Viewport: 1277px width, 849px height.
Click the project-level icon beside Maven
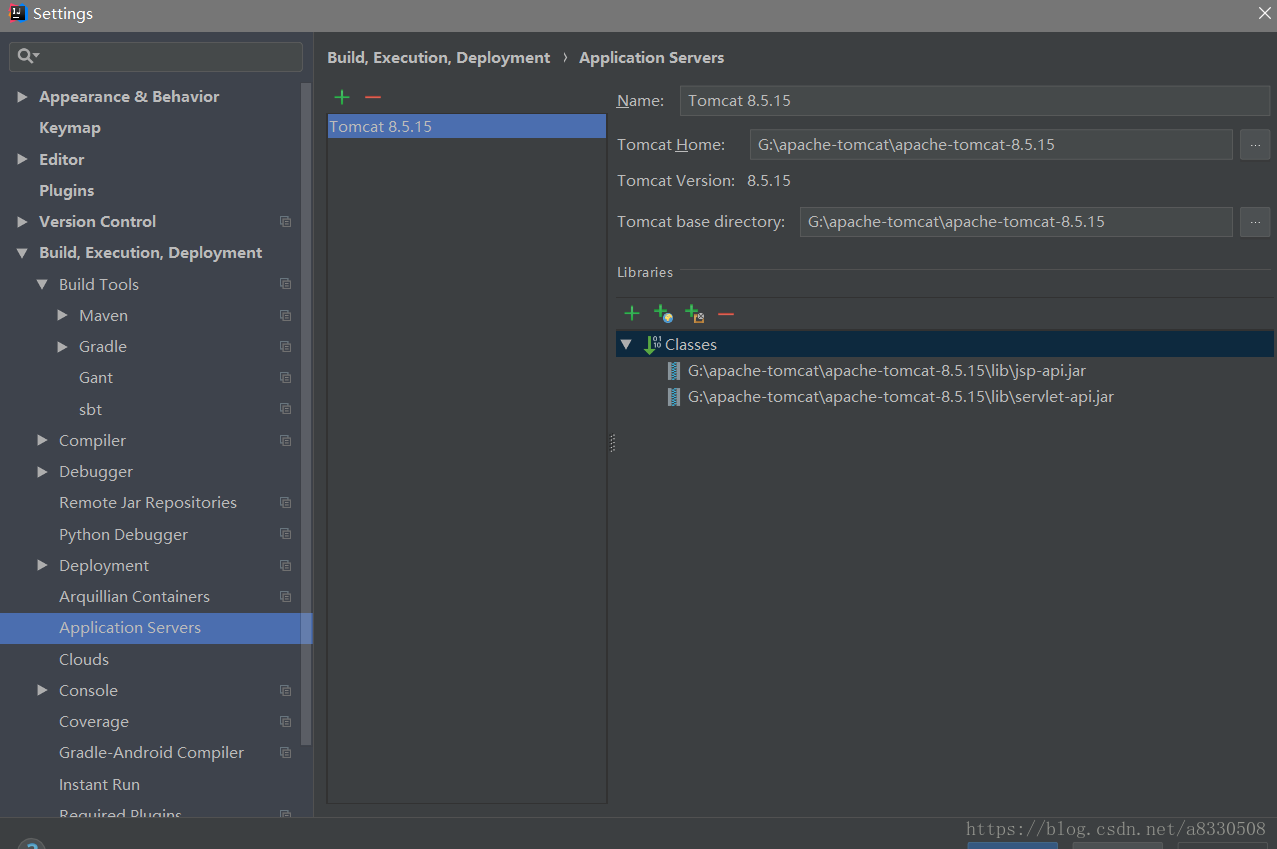coord(286,315)
